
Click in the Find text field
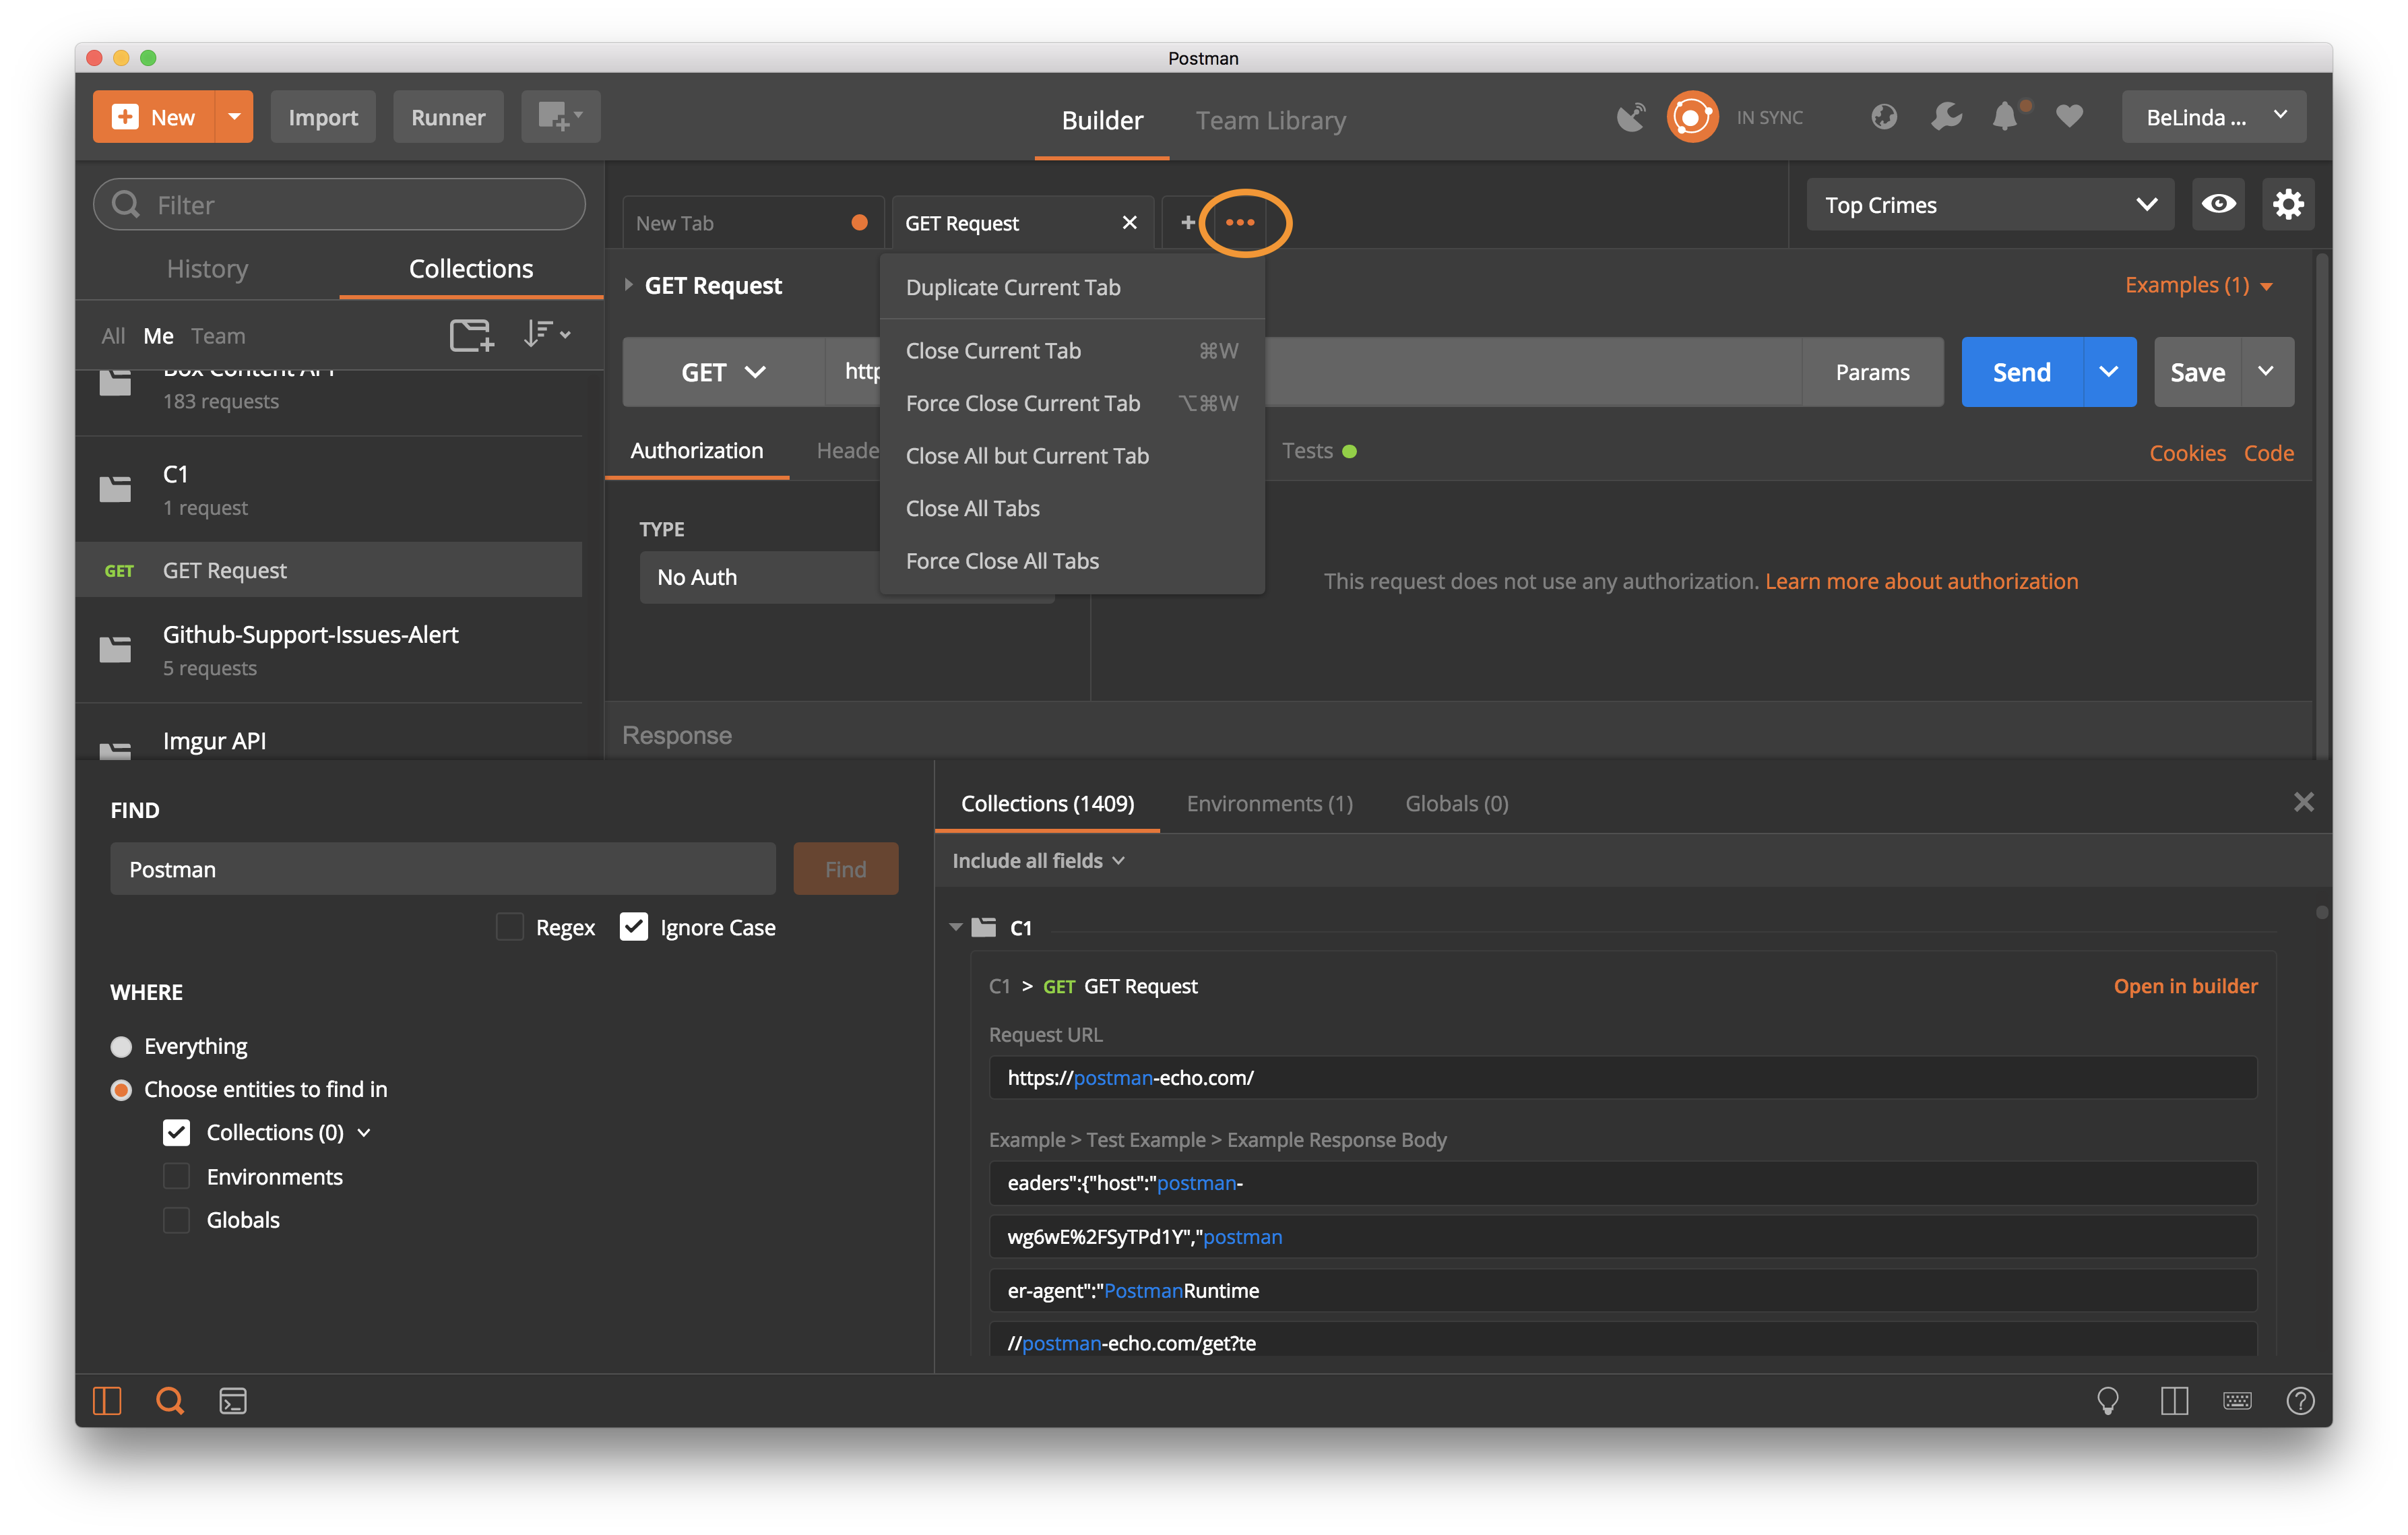coord(442,868)
